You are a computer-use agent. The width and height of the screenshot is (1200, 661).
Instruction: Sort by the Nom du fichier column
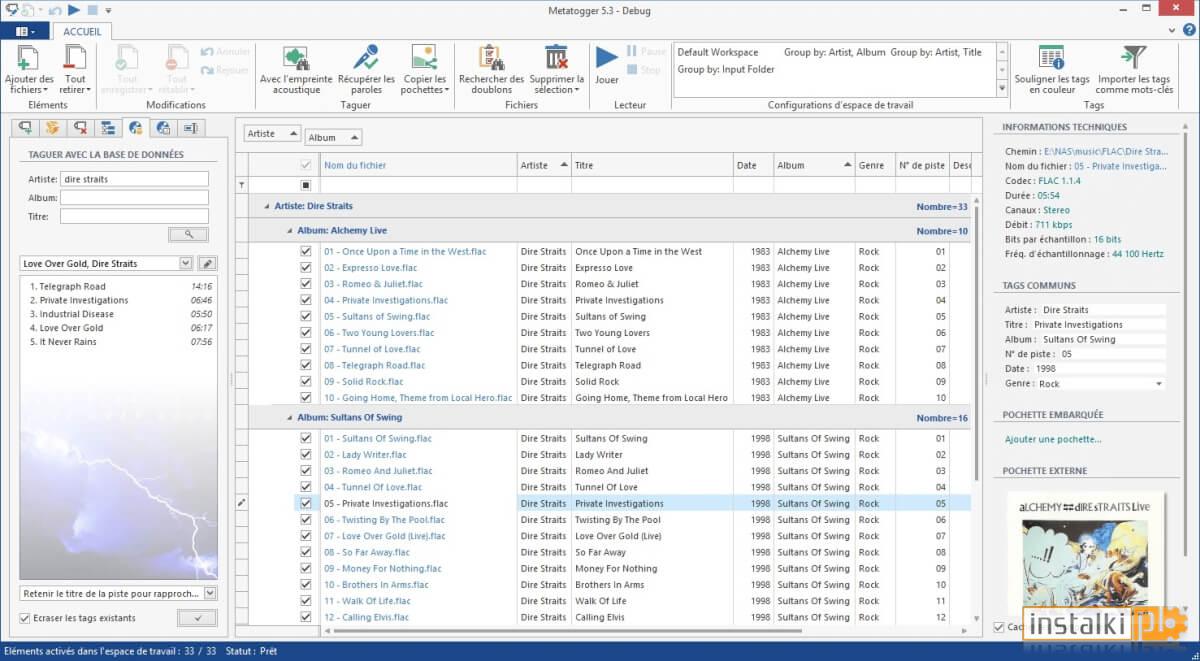pyautogui.click(x=417, y=165)
